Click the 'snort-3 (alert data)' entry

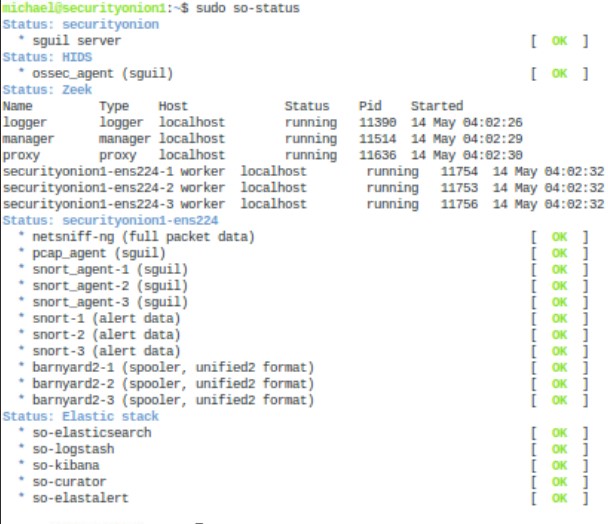pyautogui.click(x=106, y=351)
